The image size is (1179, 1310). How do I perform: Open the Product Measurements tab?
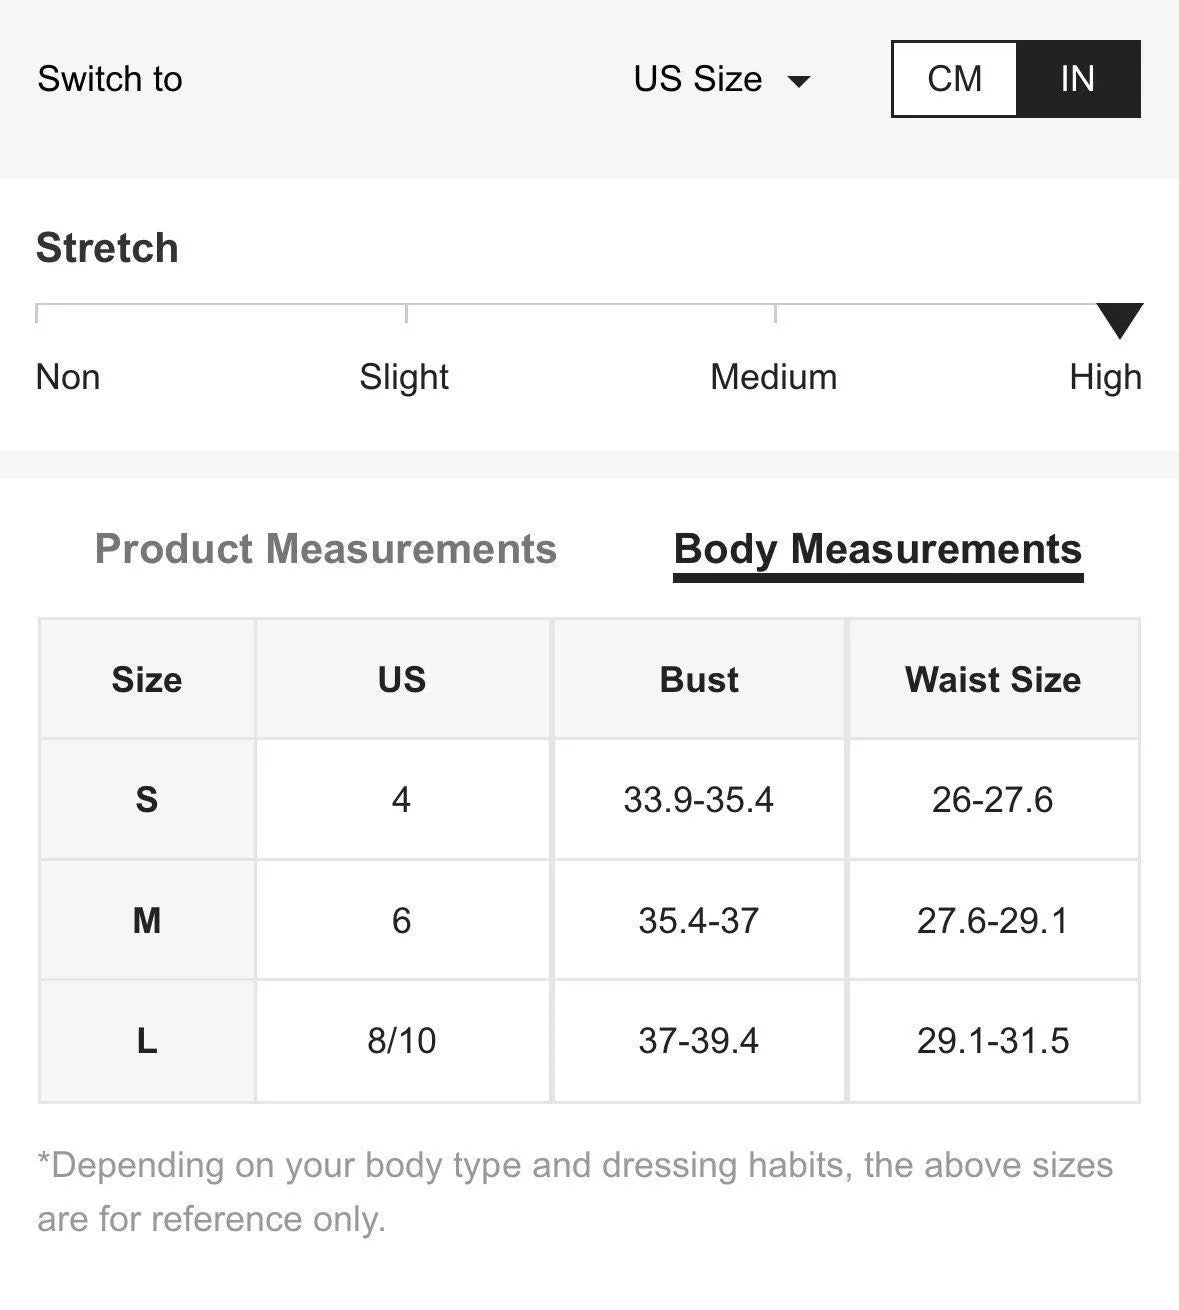coord(325,549)
